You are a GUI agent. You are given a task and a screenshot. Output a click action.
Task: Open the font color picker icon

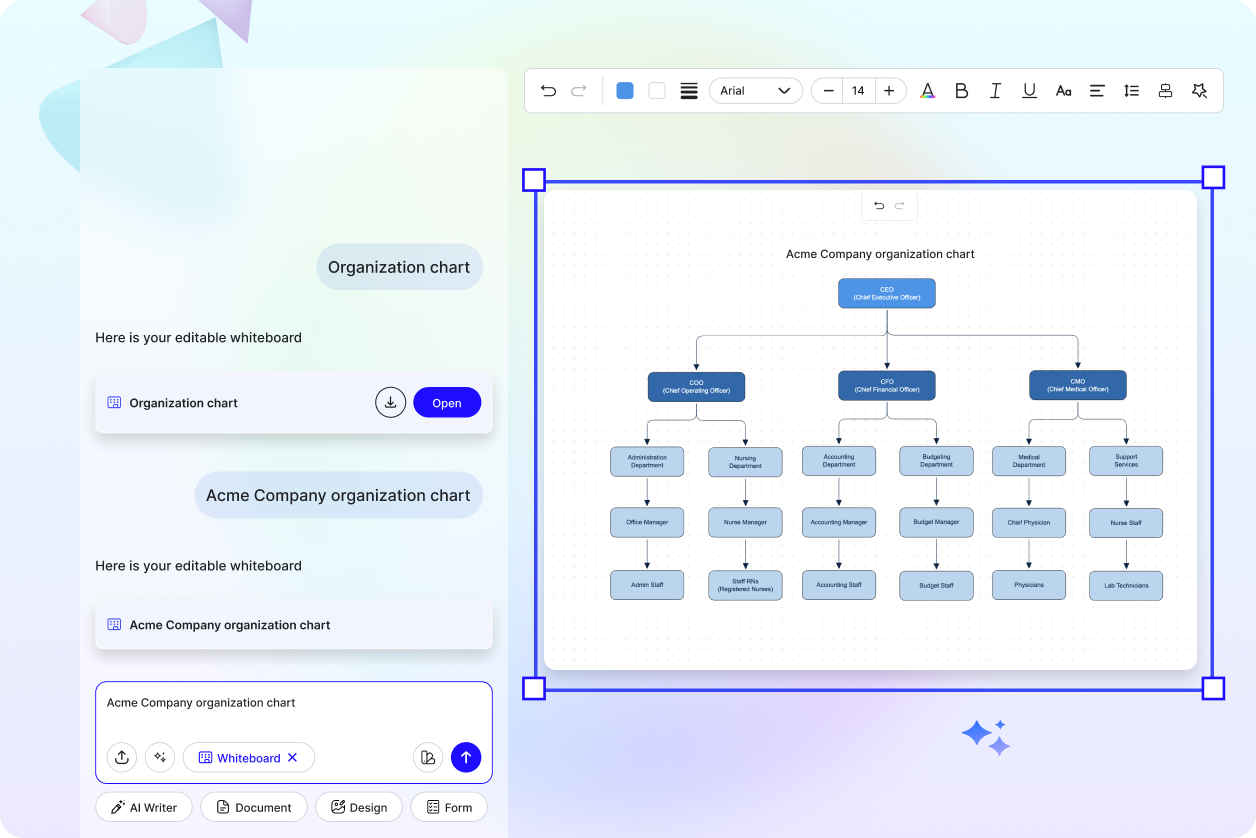pos(927,90)
